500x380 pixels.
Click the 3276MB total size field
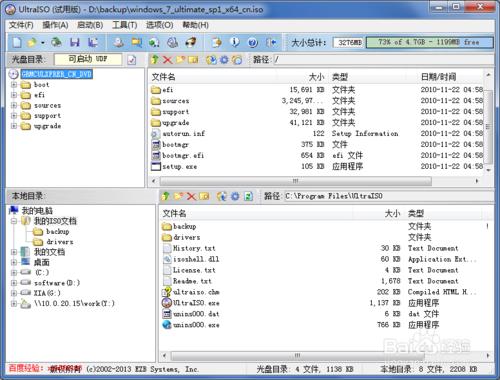click(x=349, y=42)
